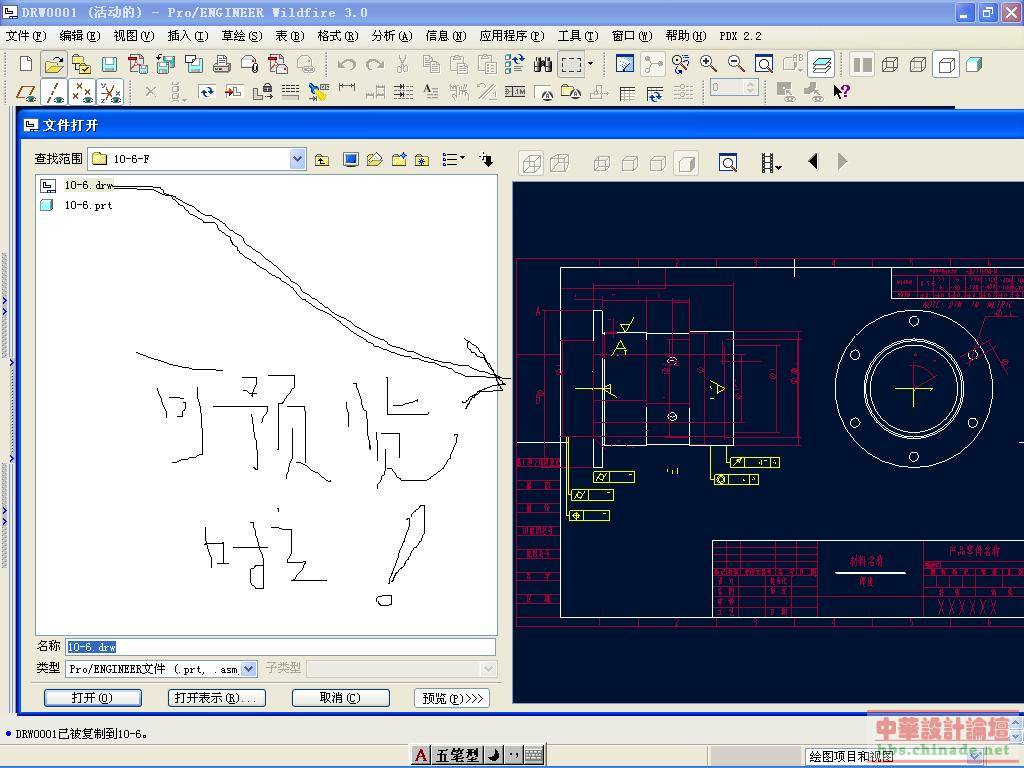Click the 打开(O) button
The image size is (1024, 768).
tap(92, 698)
